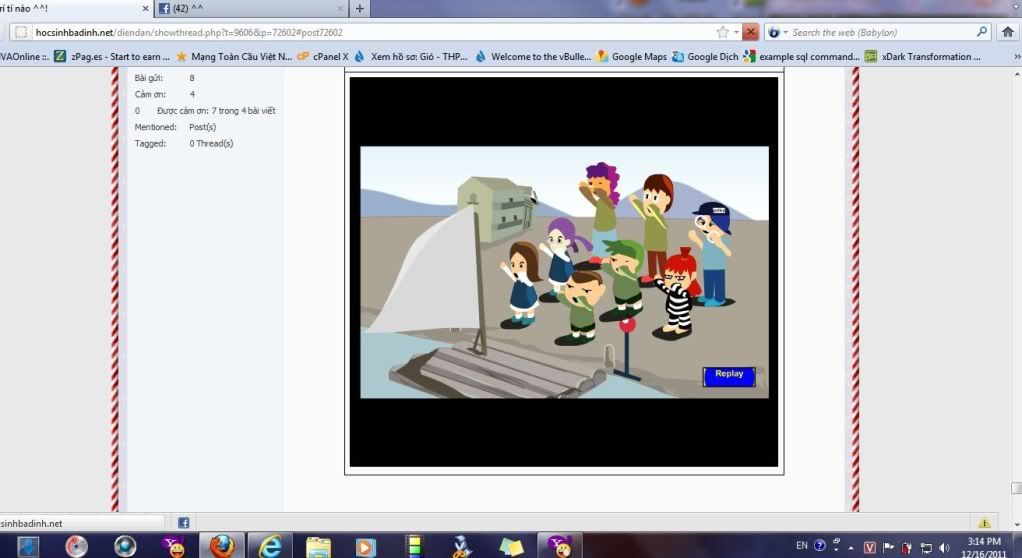The height and width of the screenshot is (558, 1022).
Task: Click the Facebook icon in the add-on bar
Action: pos(184,522)
